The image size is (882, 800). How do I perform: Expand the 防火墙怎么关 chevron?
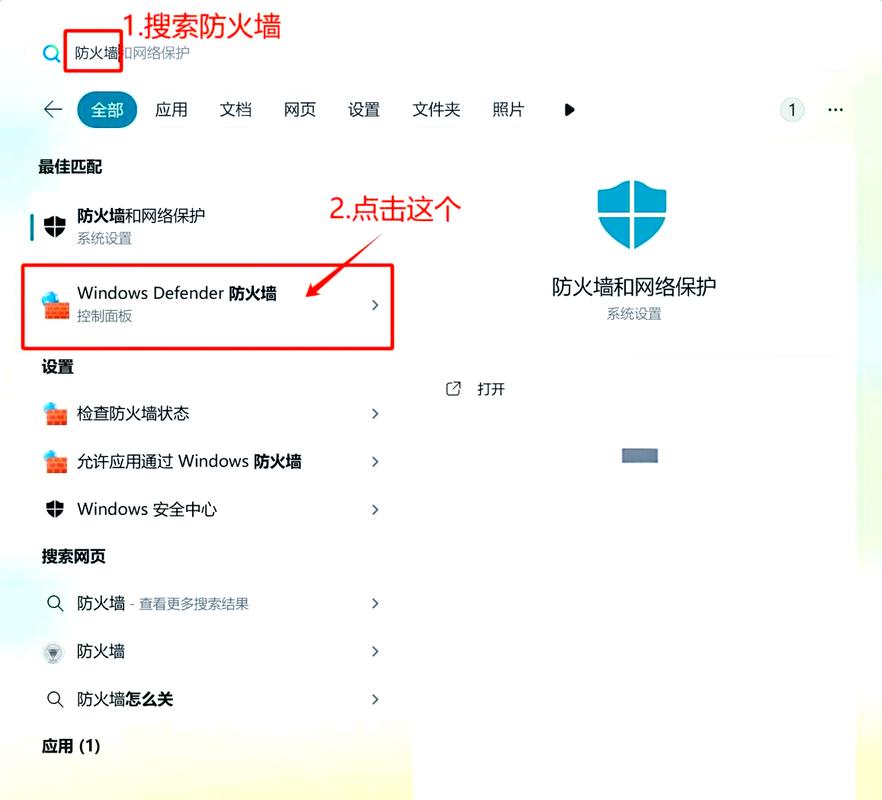pos(375,699)
